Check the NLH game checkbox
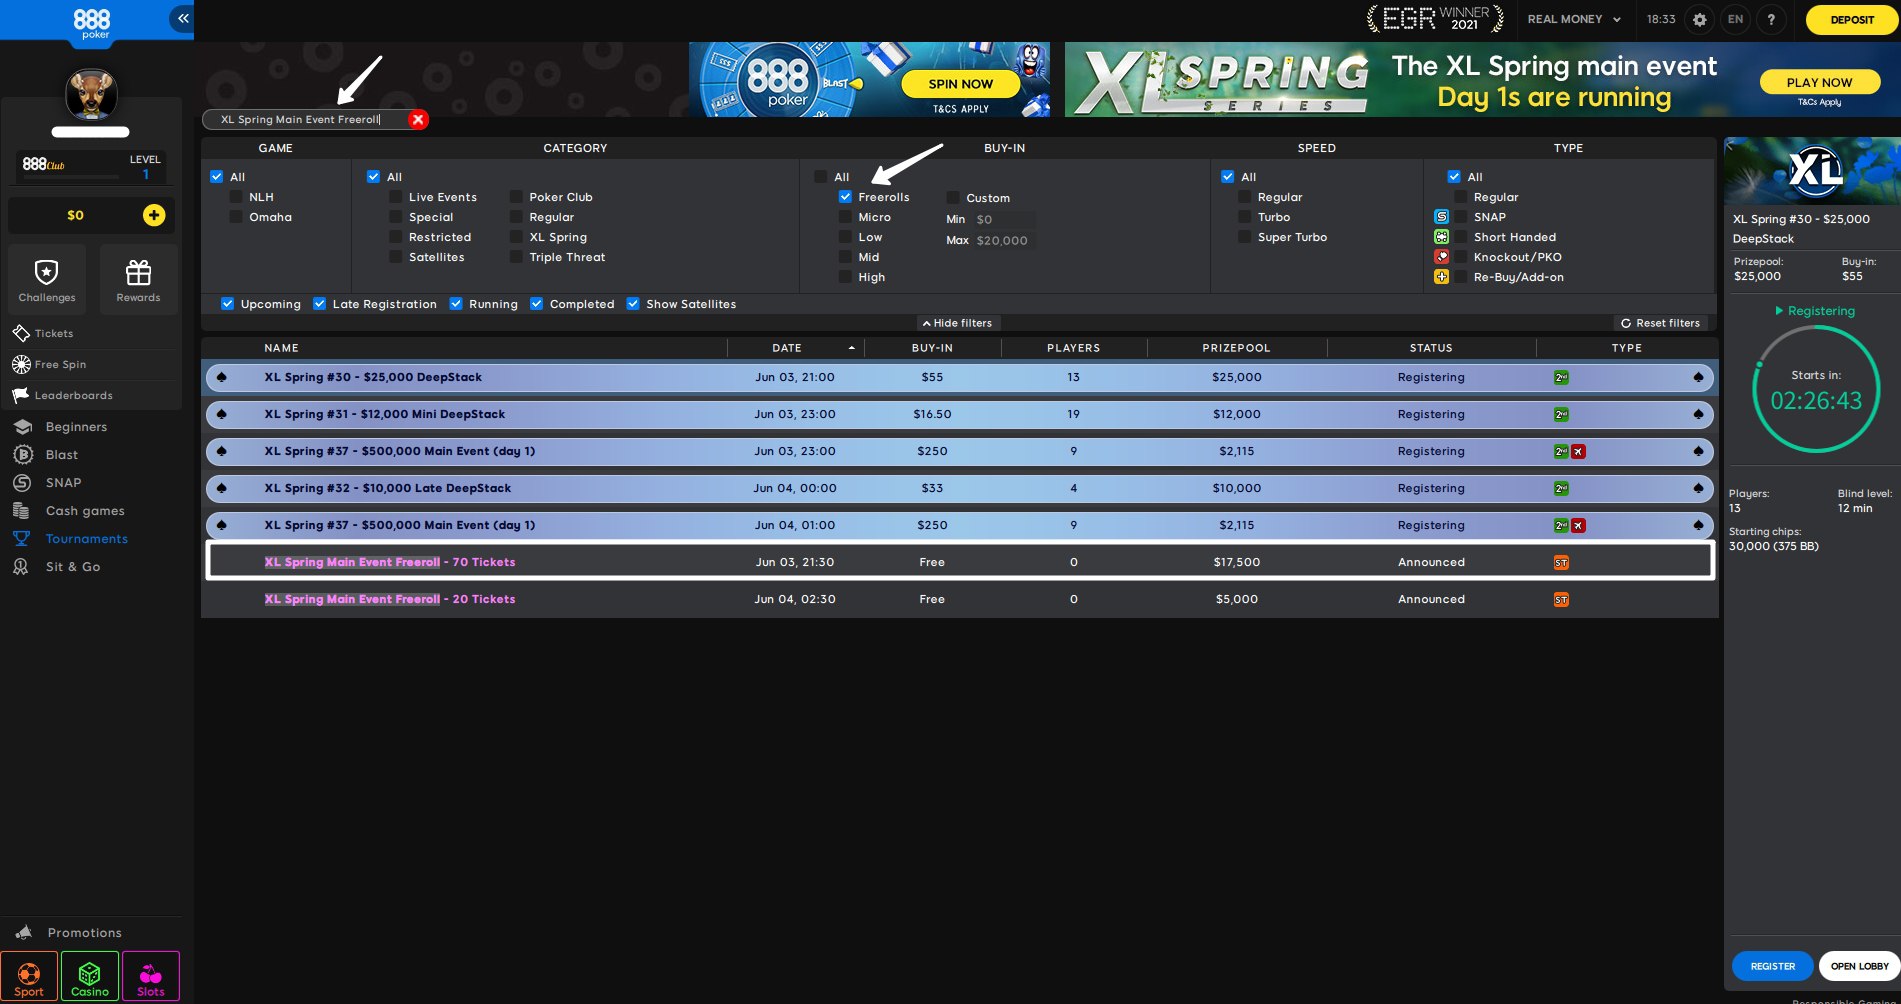 (236, 197)
